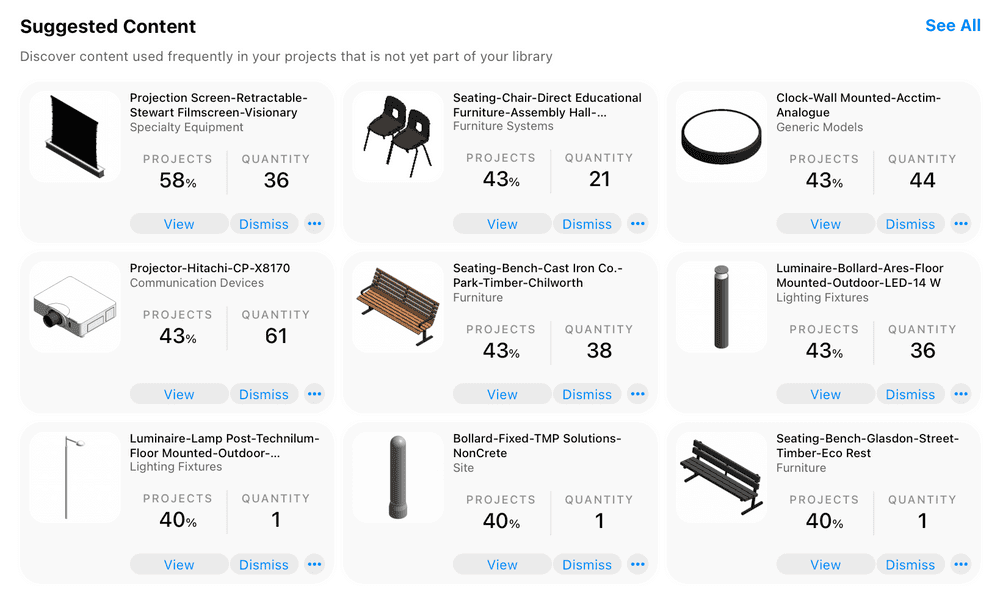The height and width of the screenshot is (603, 1000).
Task: Dismiss the Projector-Hitachi-CP-X8170 suggestion
Action: pyautogui.click(x=264, y=393)
